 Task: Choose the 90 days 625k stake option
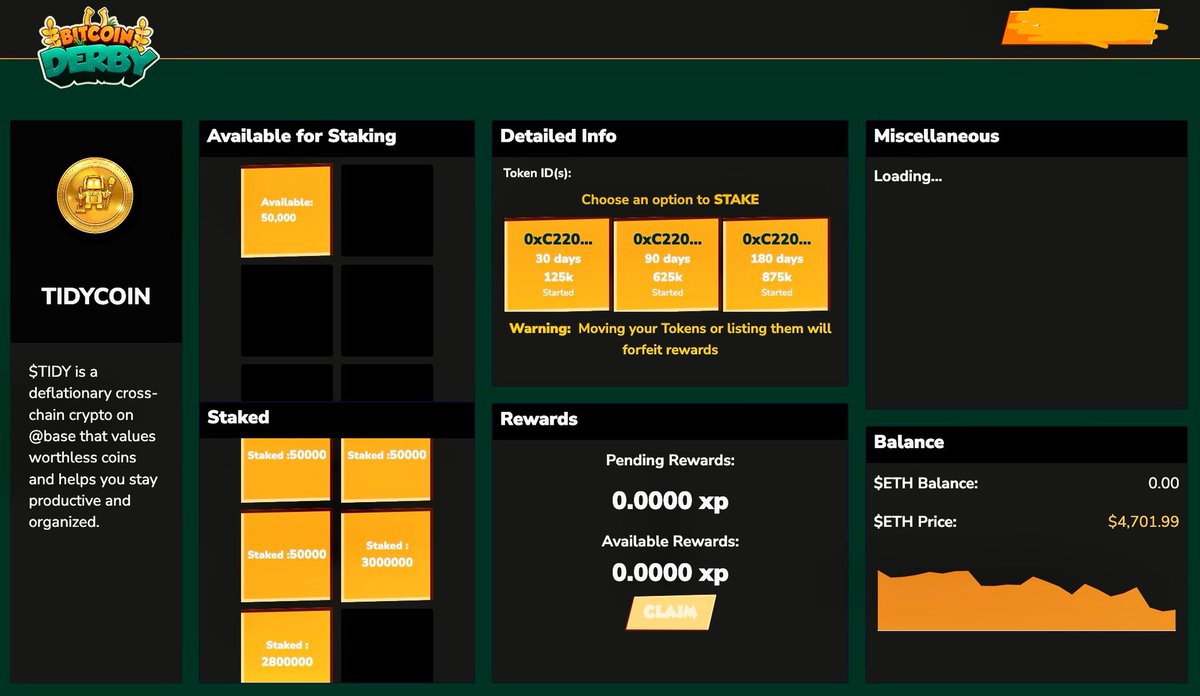[x=667, y=265]
